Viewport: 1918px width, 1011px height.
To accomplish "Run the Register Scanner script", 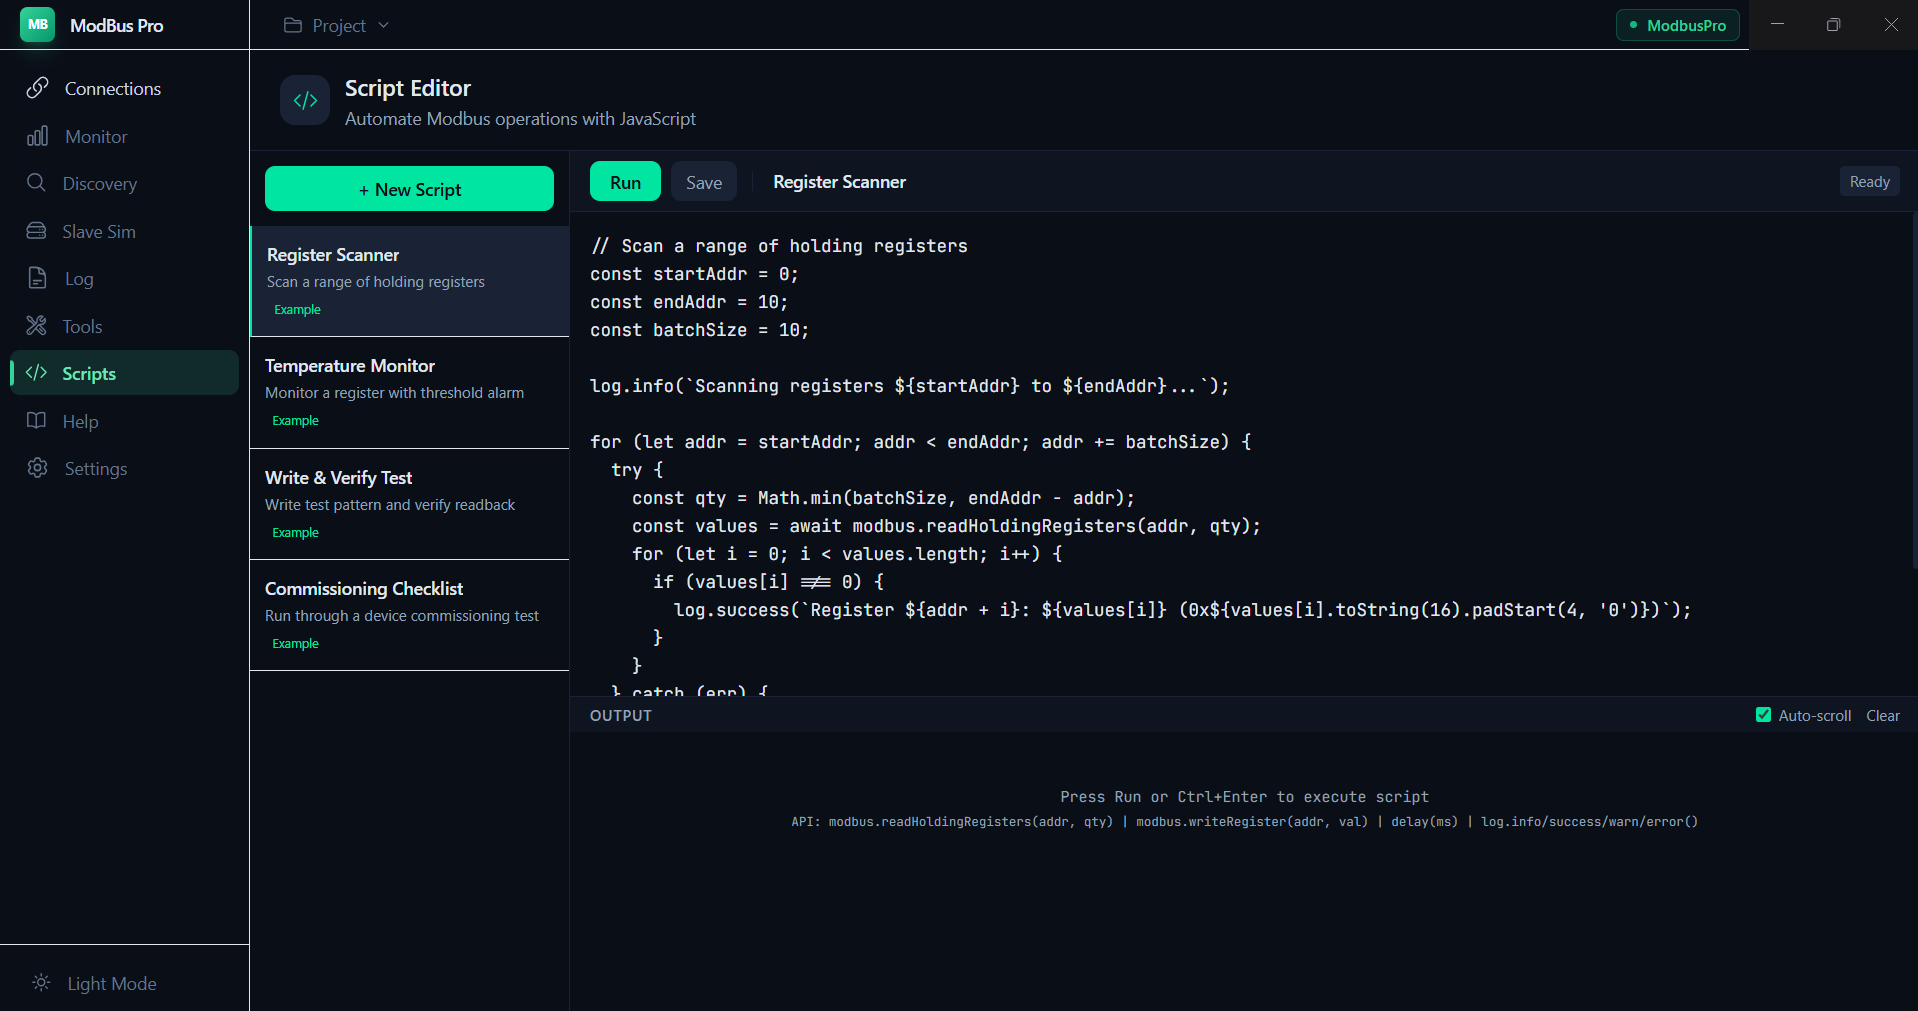I will (x=624, y=181).
